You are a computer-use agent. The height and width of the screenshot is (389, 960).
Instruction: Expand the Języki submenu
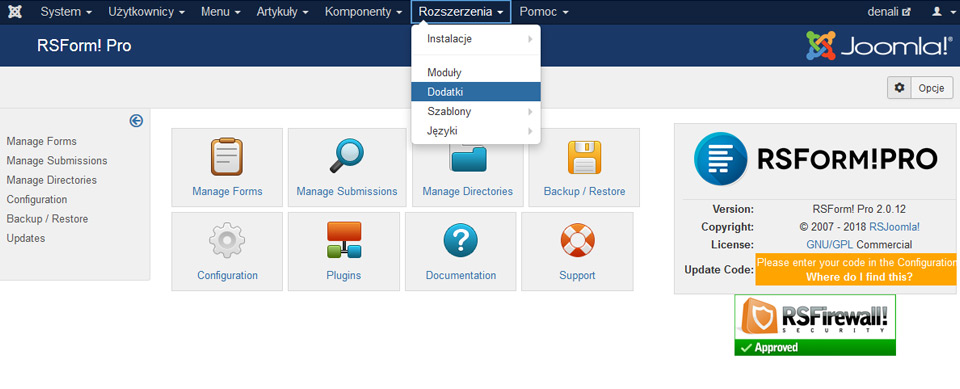(x=476, y=130)
